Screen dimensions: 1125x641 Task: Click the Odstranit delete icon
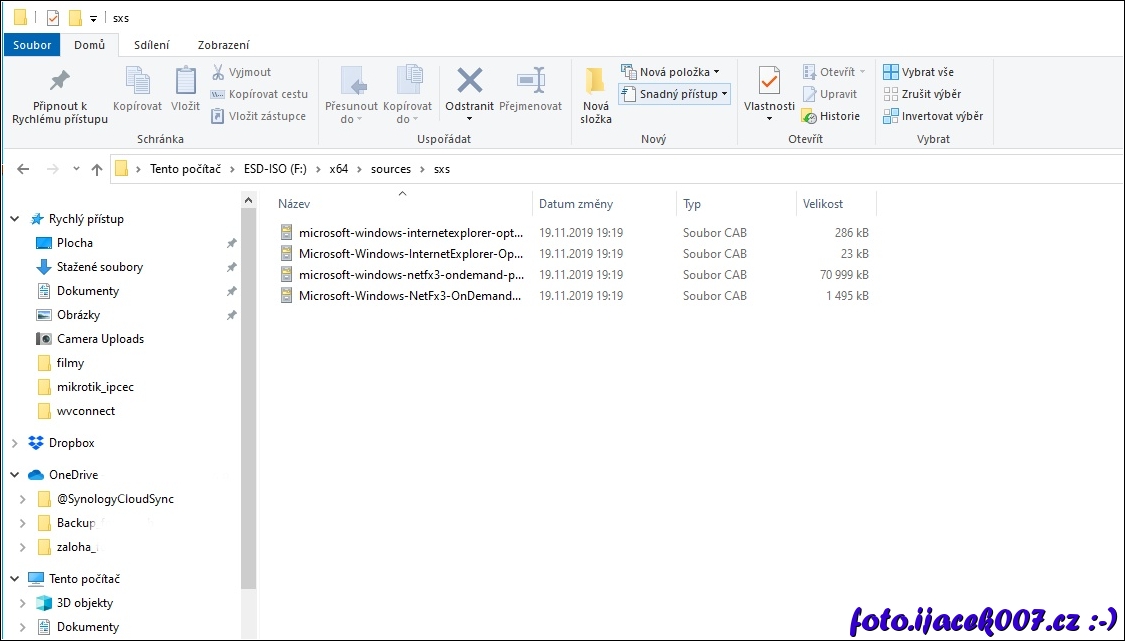469,82
